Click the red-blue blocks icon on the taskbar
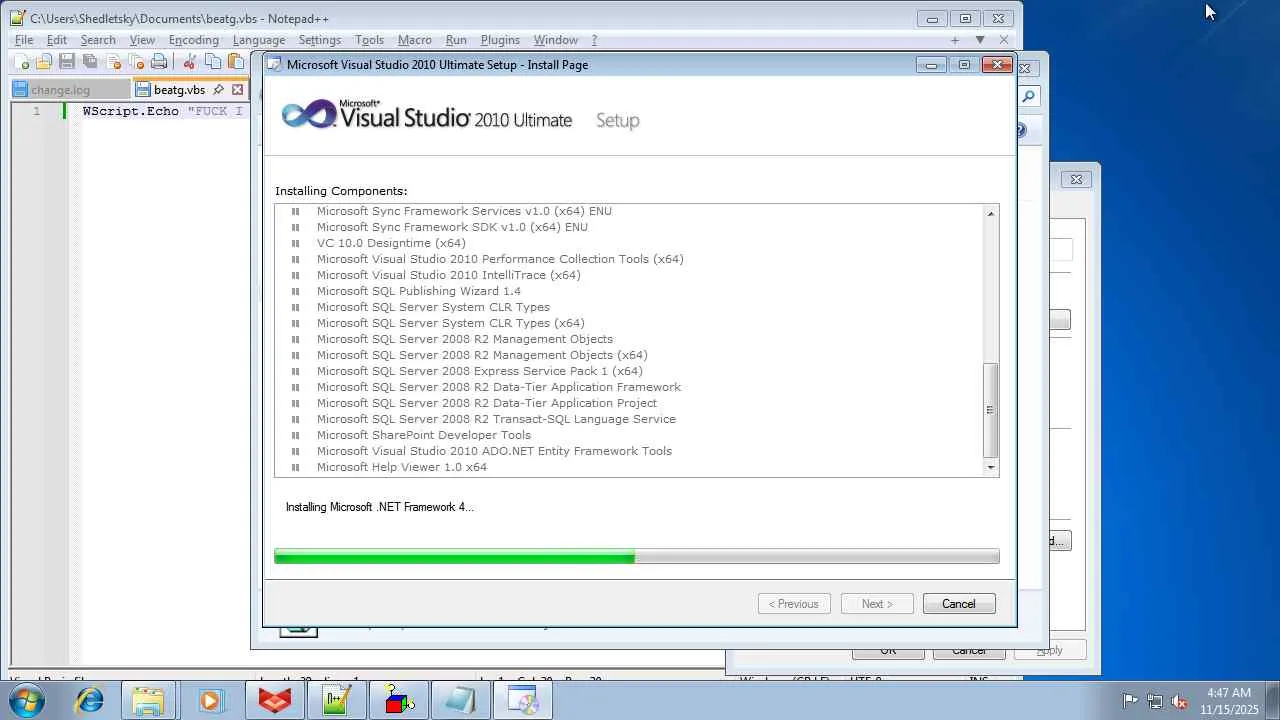 pos(399,701)
